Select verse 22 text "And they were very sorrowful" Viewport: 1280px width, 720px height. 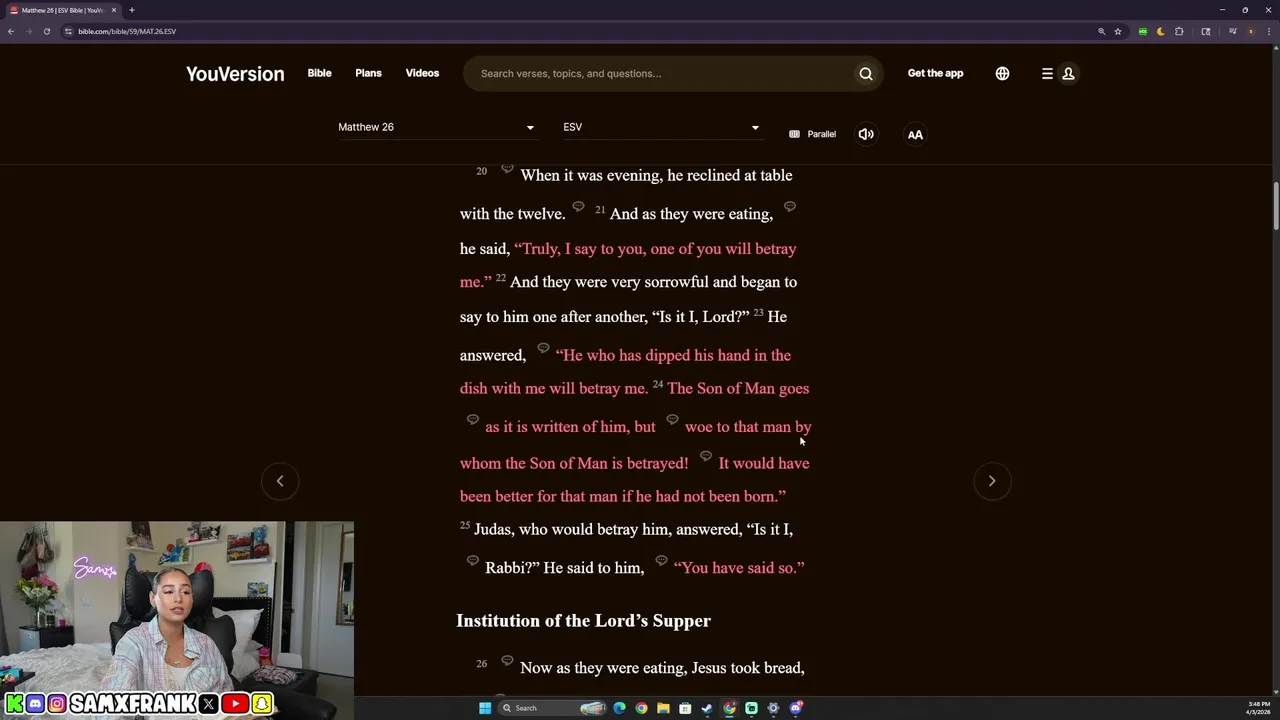click(x=610, y=282)
